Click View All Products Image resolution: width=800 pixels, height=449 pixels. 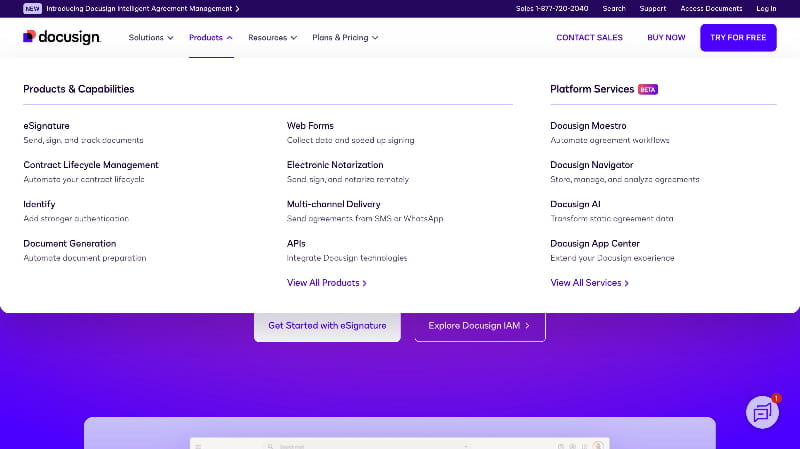click(327, 283)
